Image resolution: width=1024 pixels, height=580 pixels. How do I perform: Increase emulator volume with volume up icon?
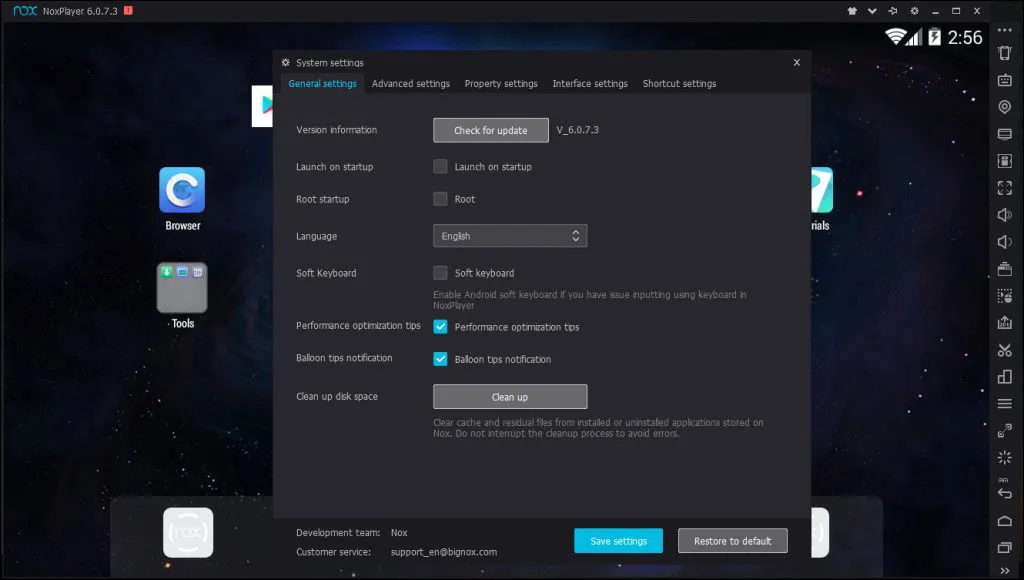coord(1004,214)
